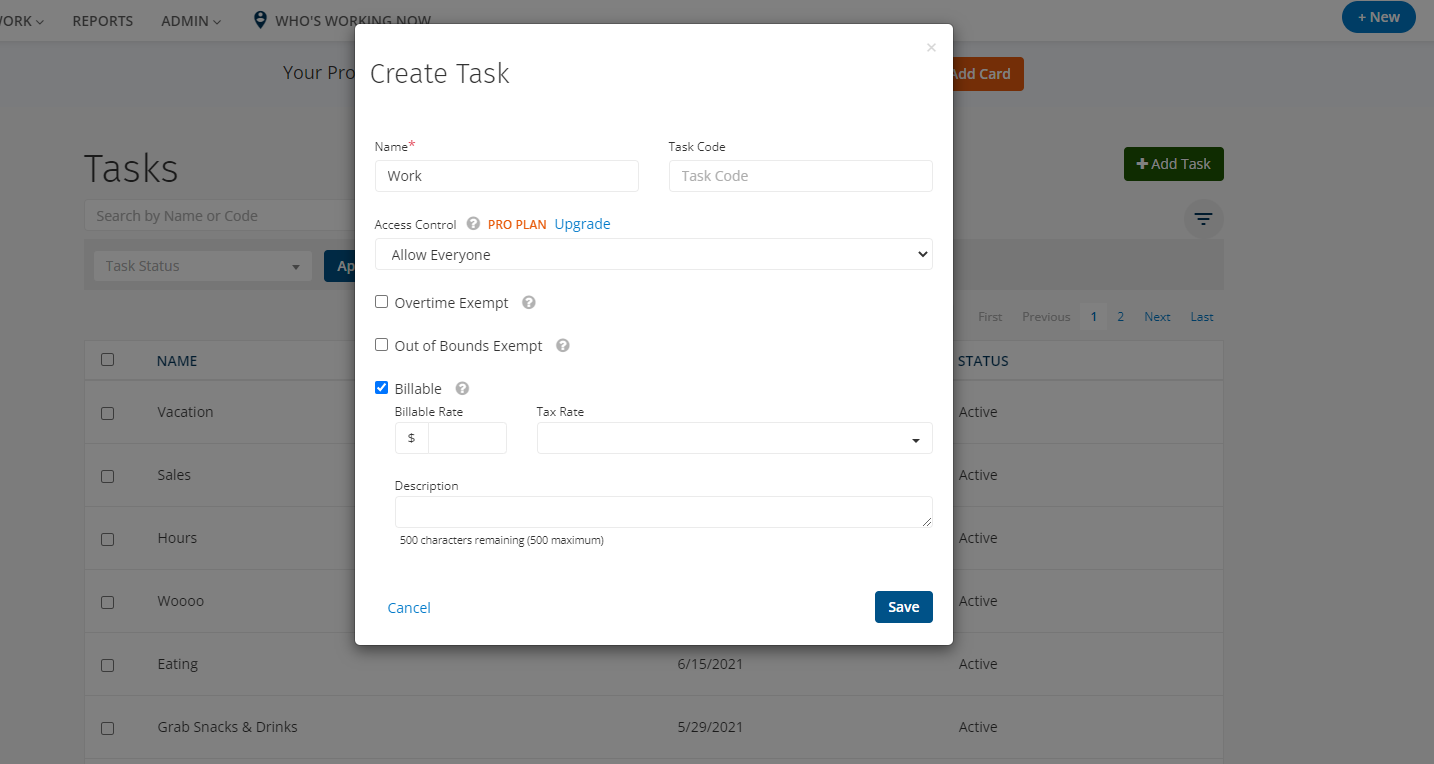Open the Task Status filter dropdown

click(x=202, y=266)
